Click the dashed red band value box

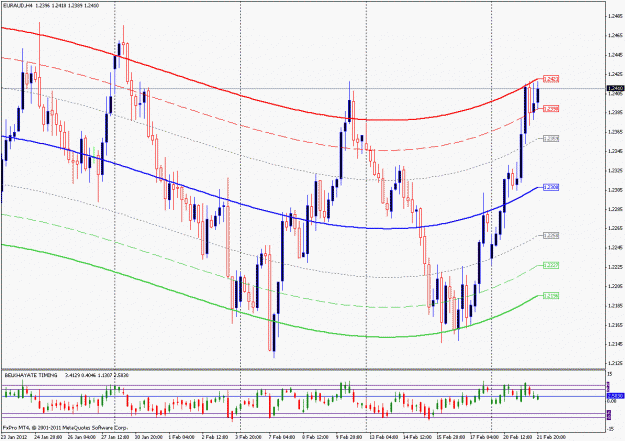(x=551, y=108)
